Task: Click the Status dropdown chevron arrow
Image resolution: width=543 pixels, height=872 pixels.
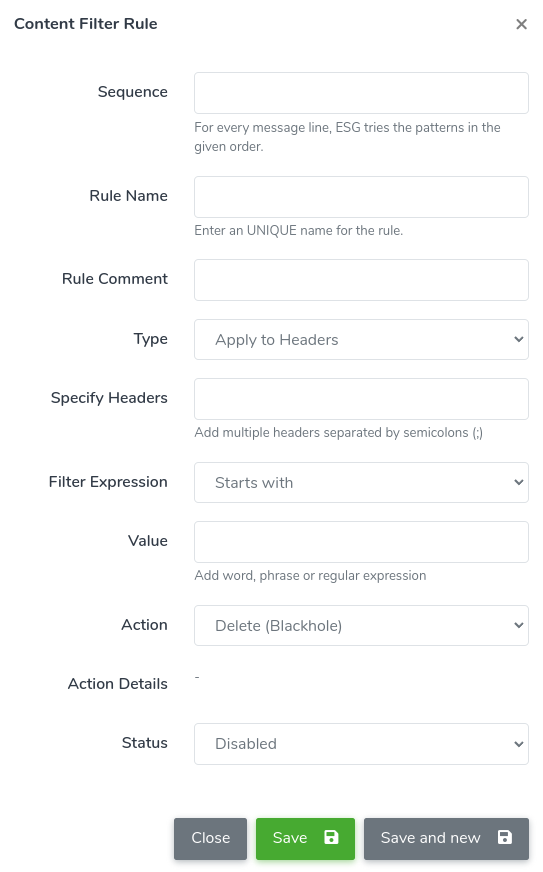Action: click(x=519, y=744)
